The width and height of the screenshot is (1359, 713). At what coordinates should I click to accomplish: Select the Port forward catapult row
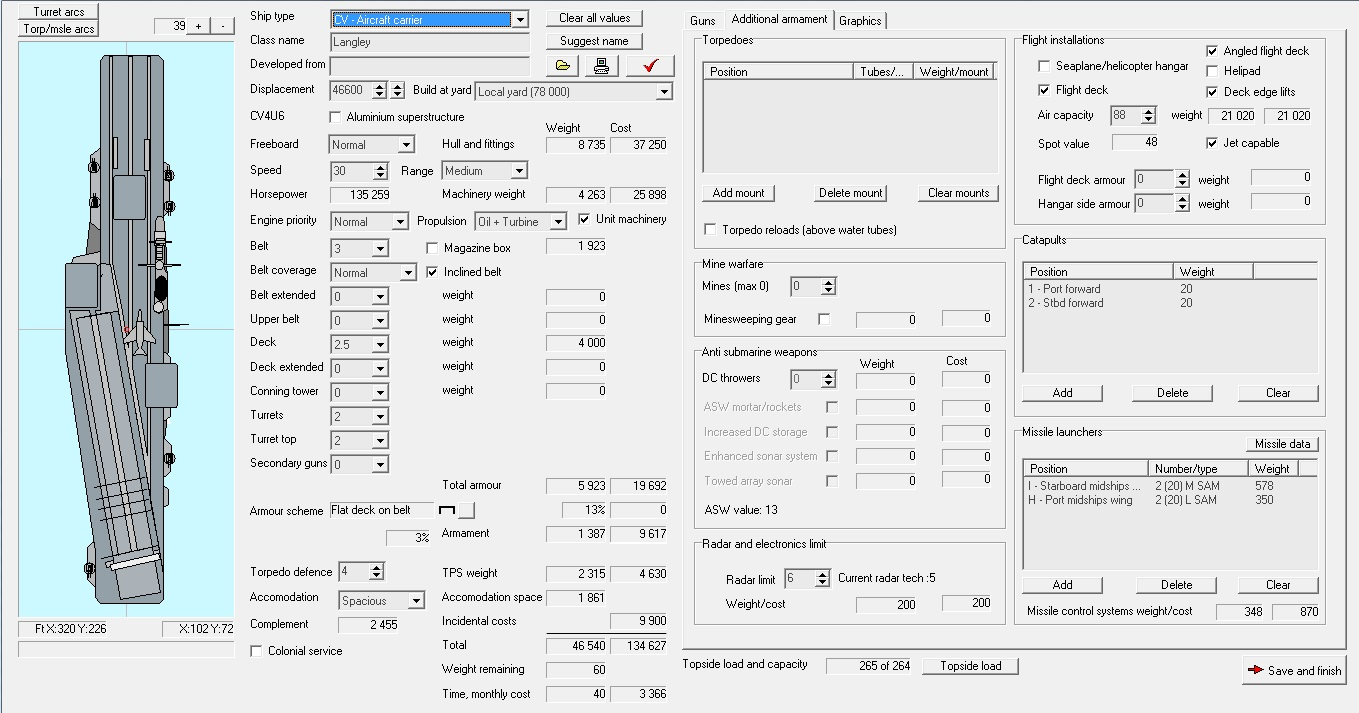tap(1066, 289)
